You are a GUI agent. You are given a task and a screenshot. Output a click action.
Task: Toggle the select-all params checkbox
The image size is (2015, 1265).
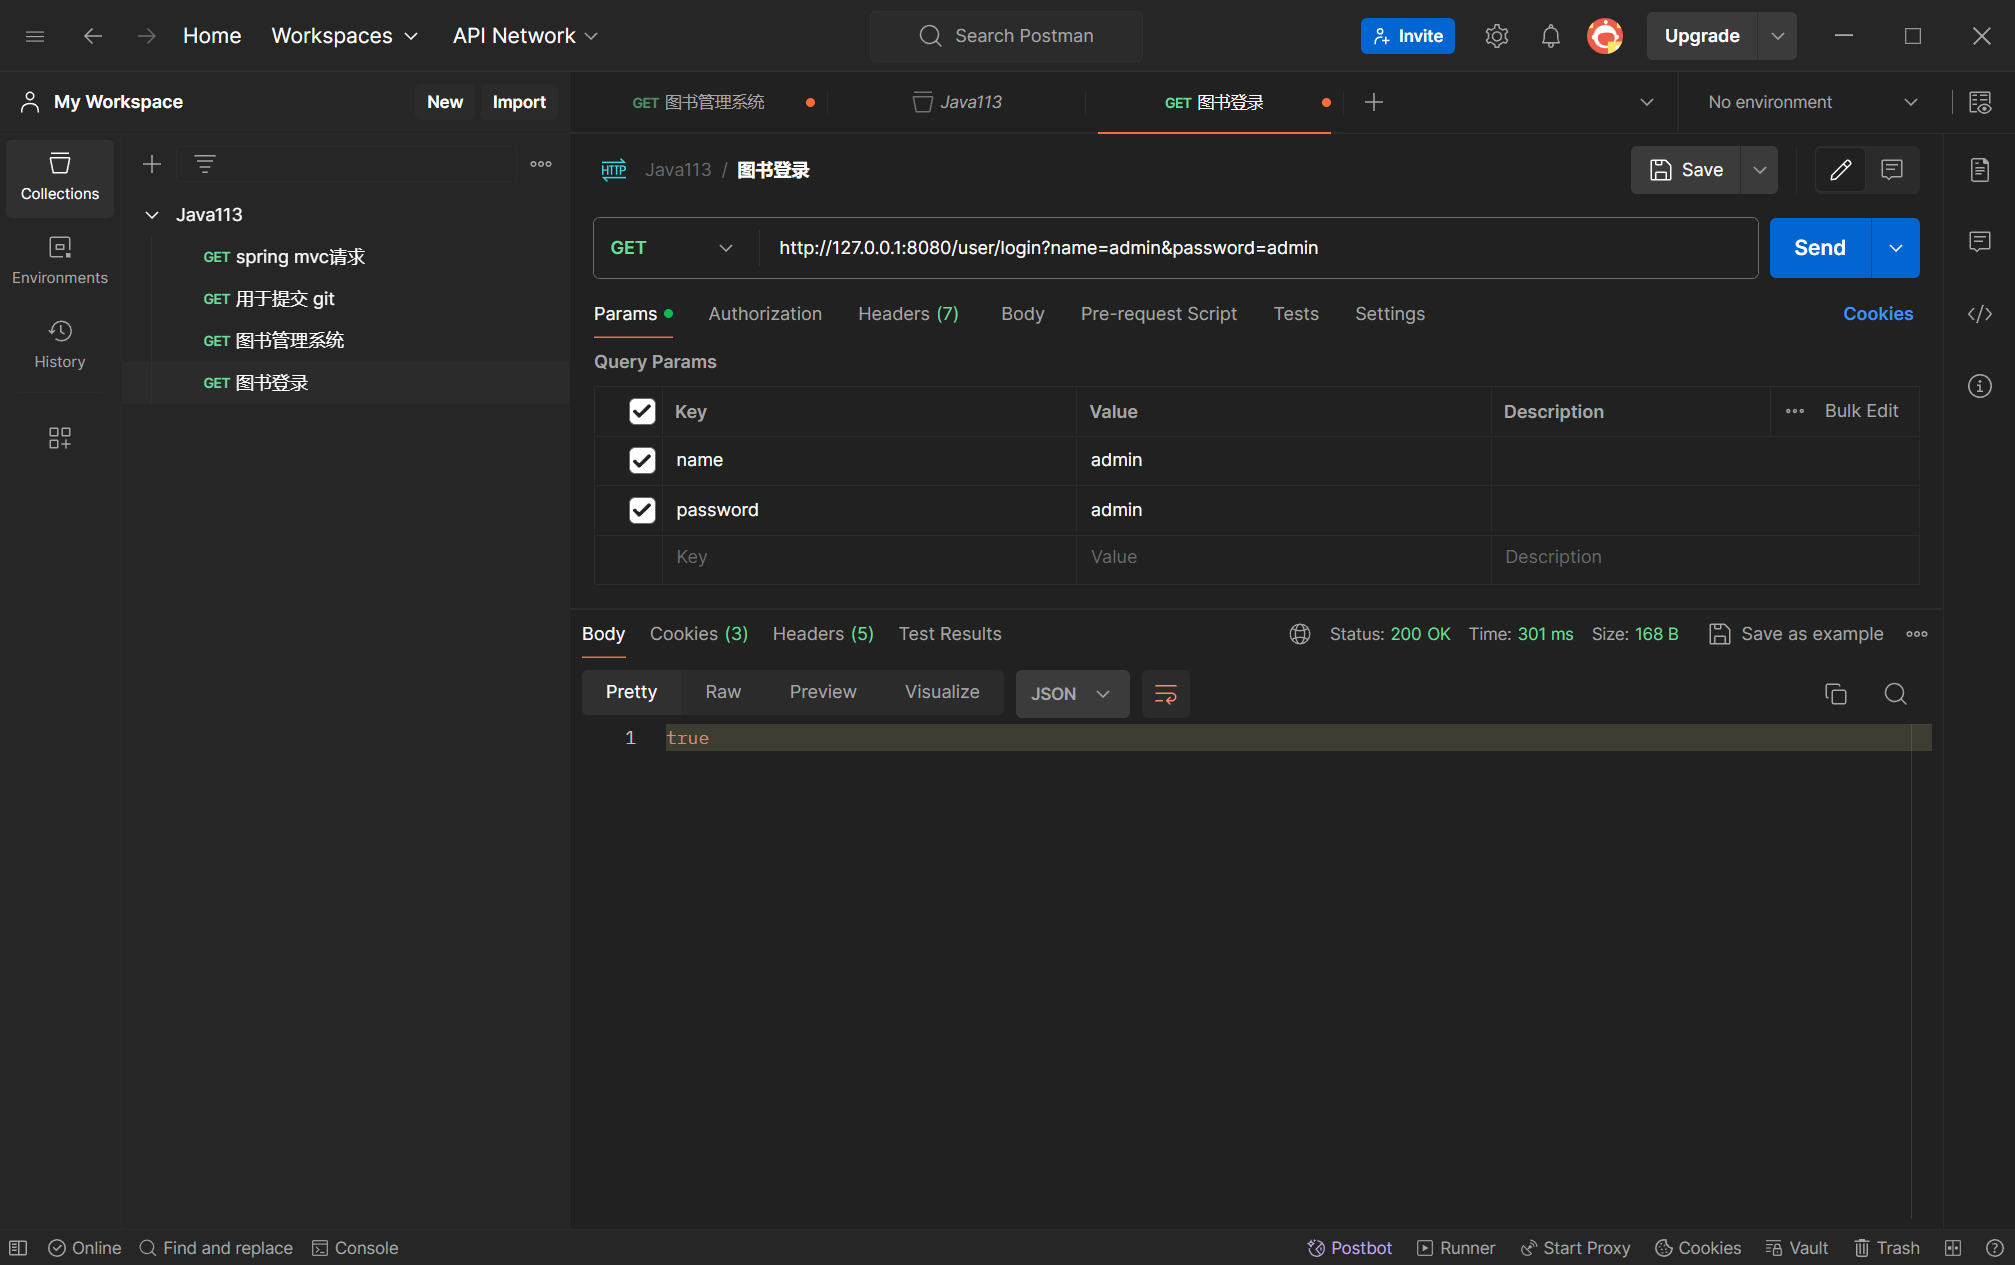pos(642,411)
